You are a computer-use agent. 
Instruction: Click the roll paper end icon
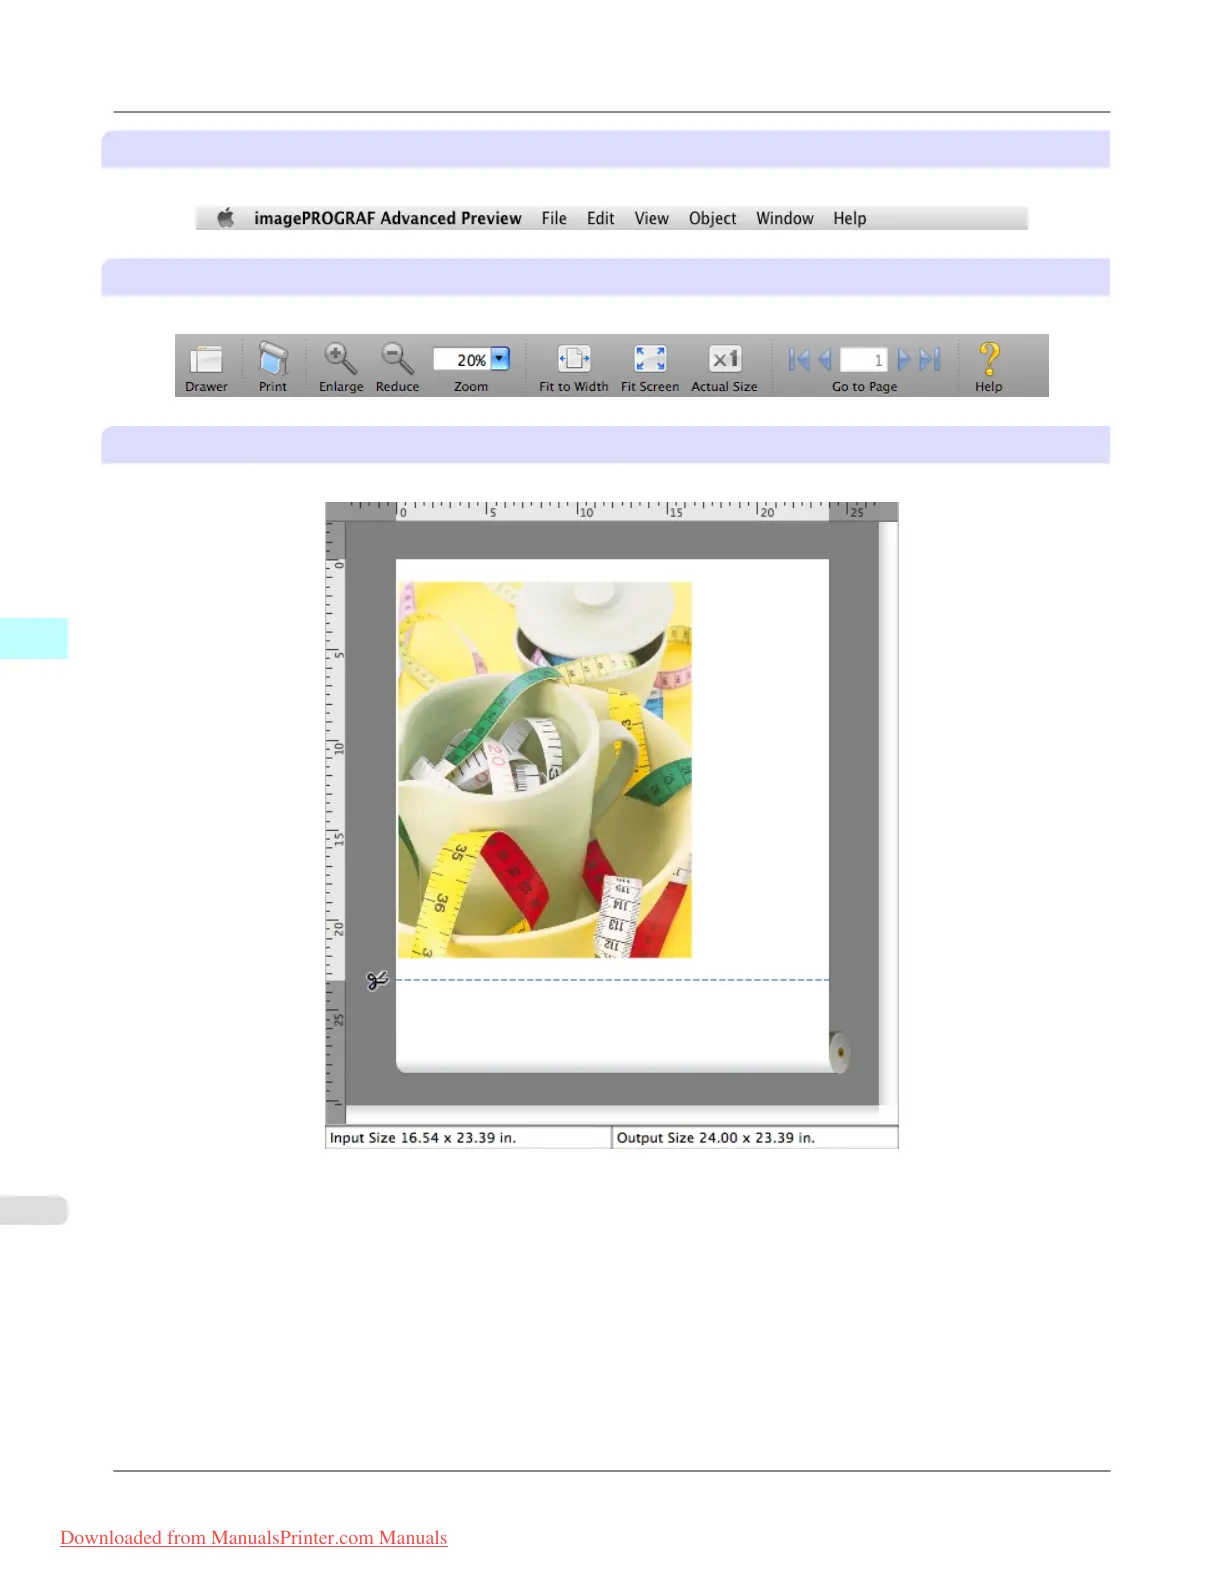(840, 1052)
